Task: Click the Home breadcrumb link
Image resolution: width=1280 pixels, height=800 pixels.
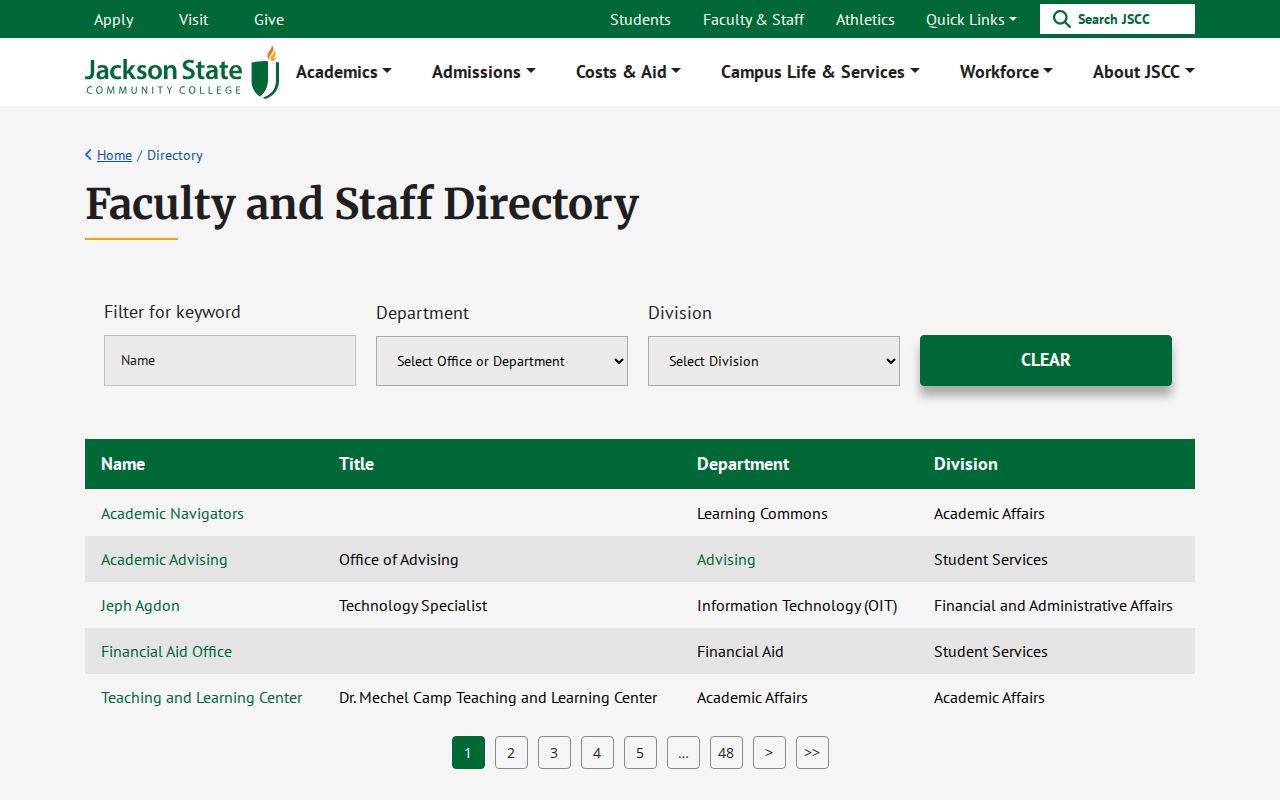Action: (114, 155)
